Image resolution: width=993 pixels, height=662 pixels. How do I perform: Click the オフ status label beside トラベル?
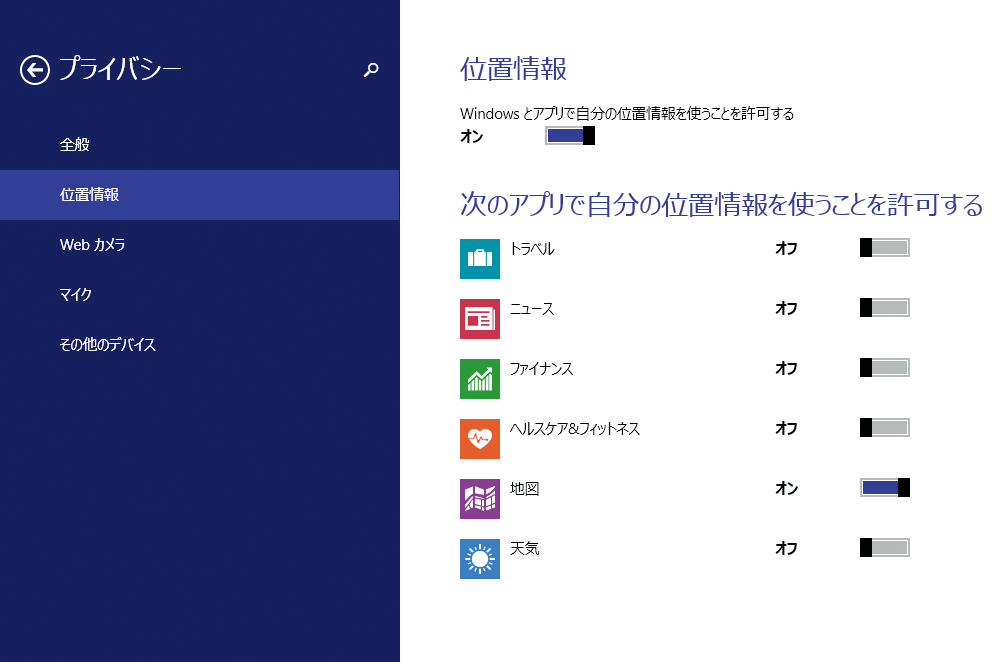click(x=787, y=248)
